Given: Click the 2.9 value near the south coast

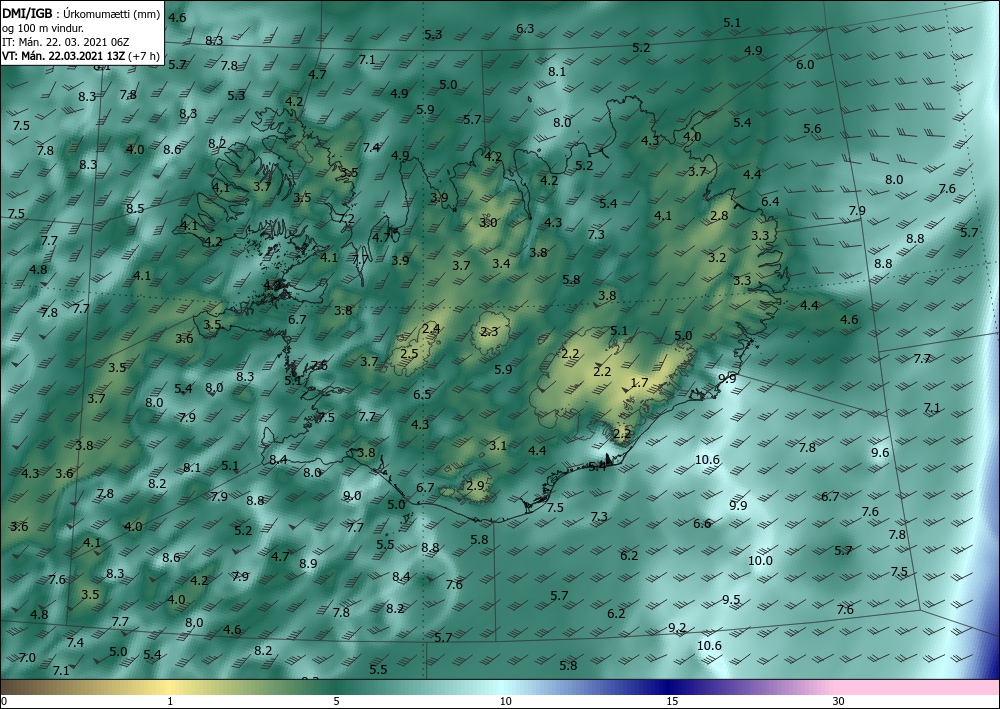Looking at the screenshot, I should [x=475, y=485].
